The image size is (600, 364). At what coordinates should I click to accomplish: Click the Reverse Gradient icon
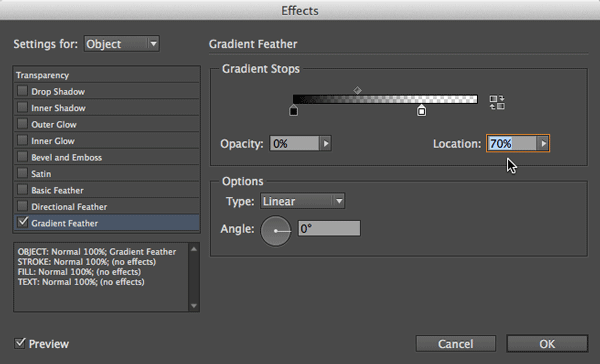pyautogui.click(x=497, y=103)
